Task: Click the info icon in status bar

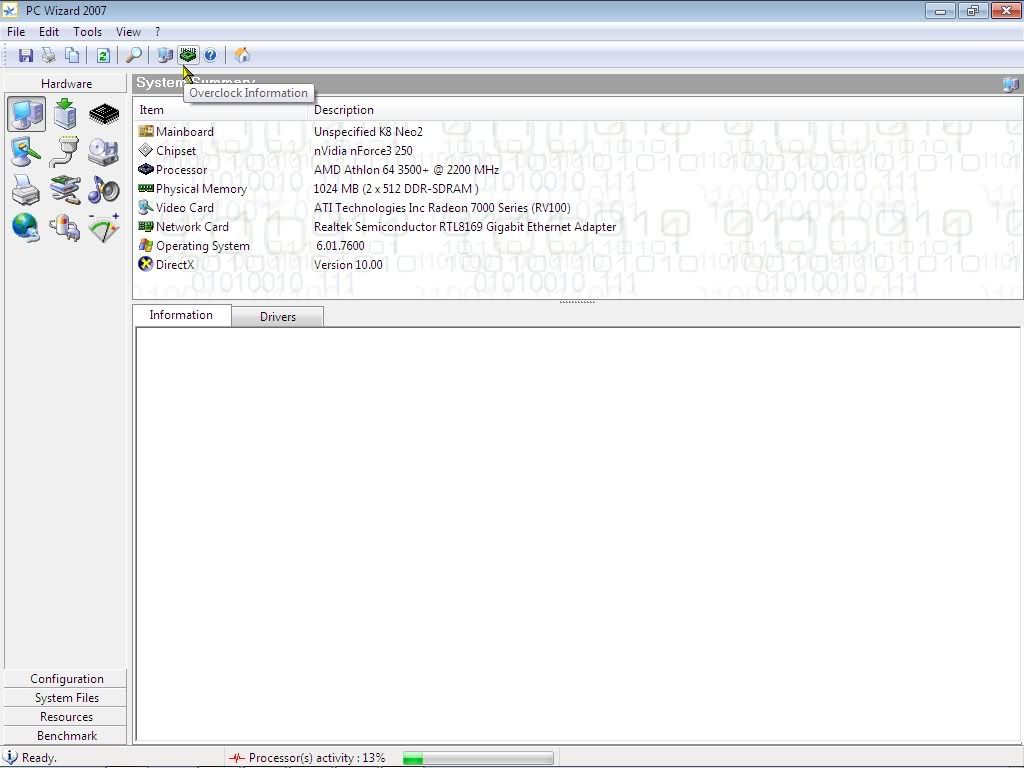Action: (x=10, y=757)
